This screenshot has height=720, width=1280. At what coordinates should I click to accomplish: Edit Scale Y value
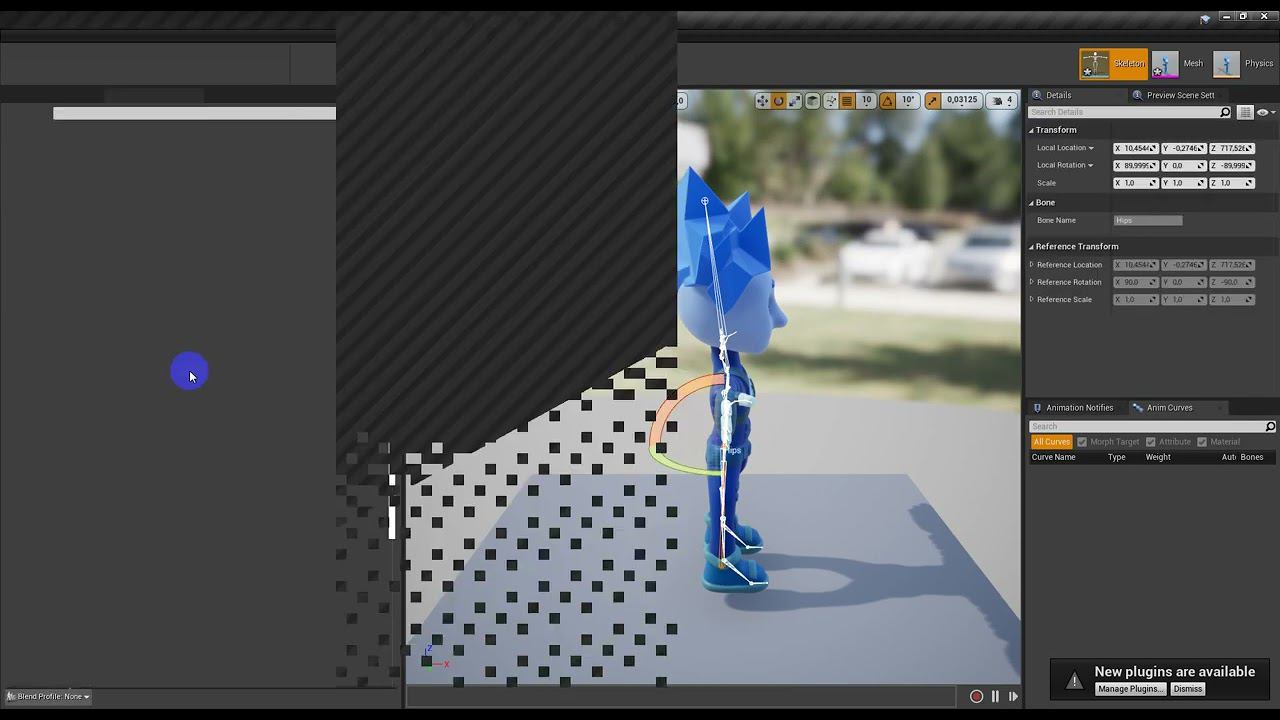pos(1184,183)
